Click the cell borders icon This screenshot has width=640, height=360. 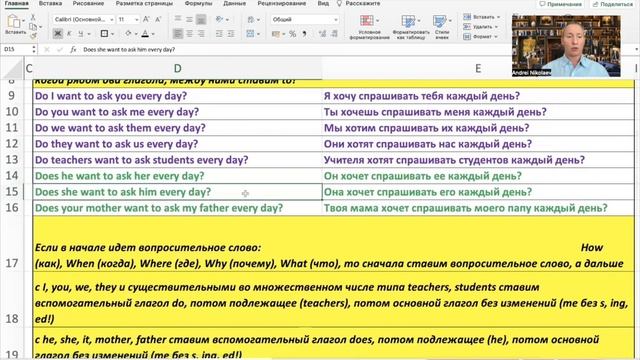(x=104, y=33)
